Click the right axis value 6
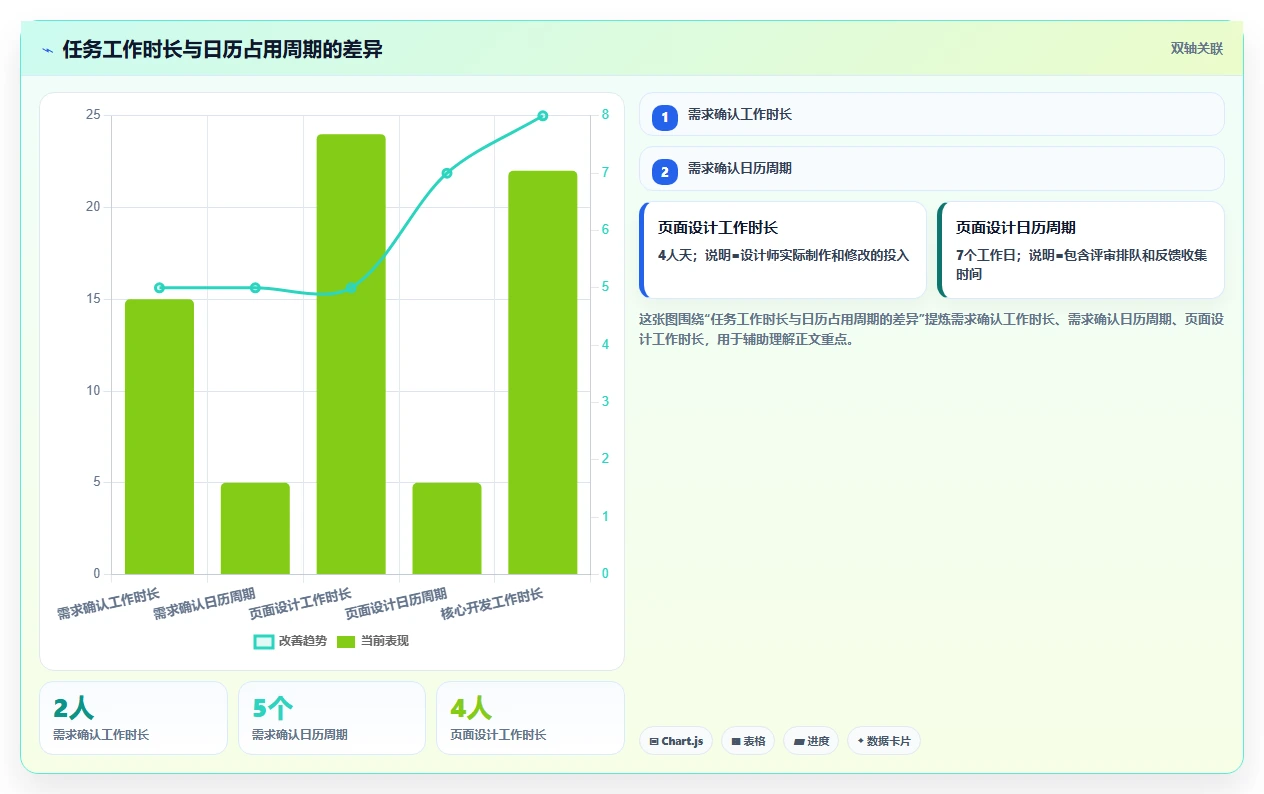1264x794 pixels. [x=605, y=230]
